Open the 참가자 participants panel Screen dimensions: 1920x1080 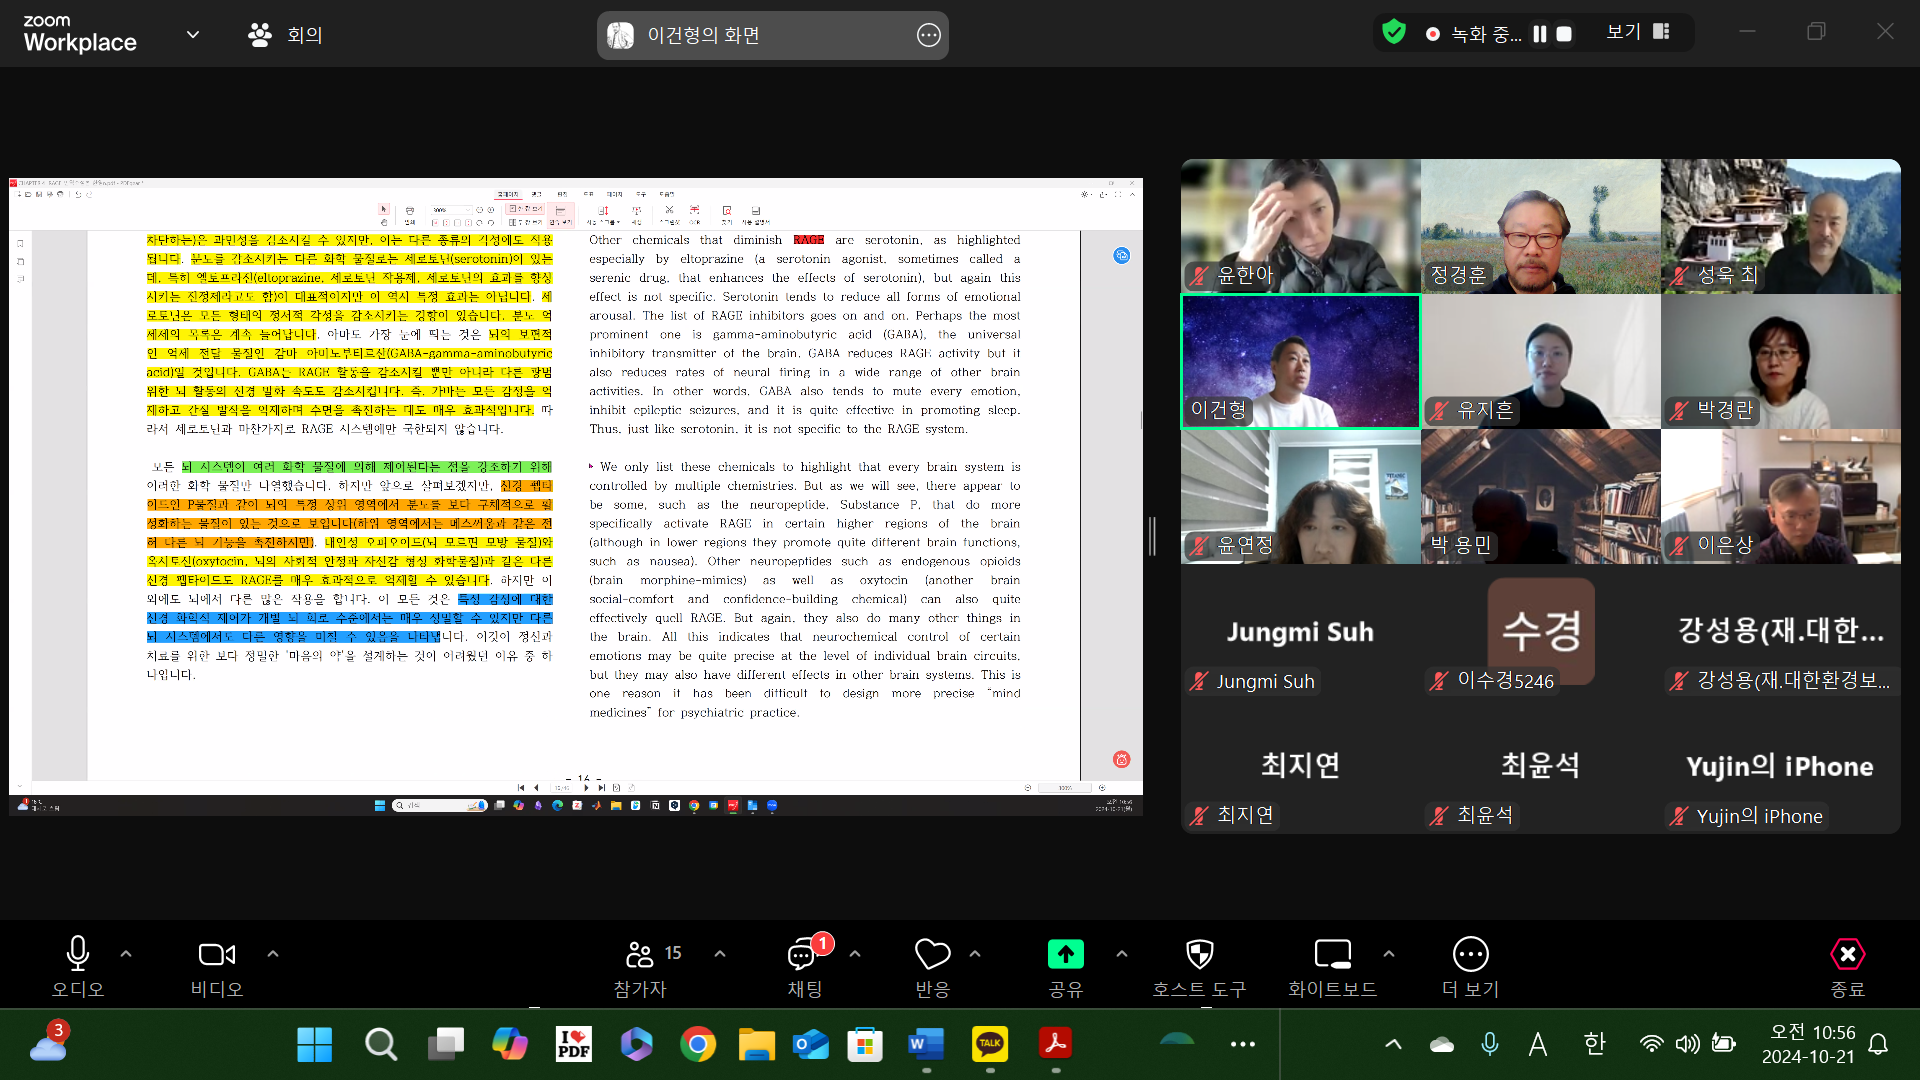click(x=640, y=967)
